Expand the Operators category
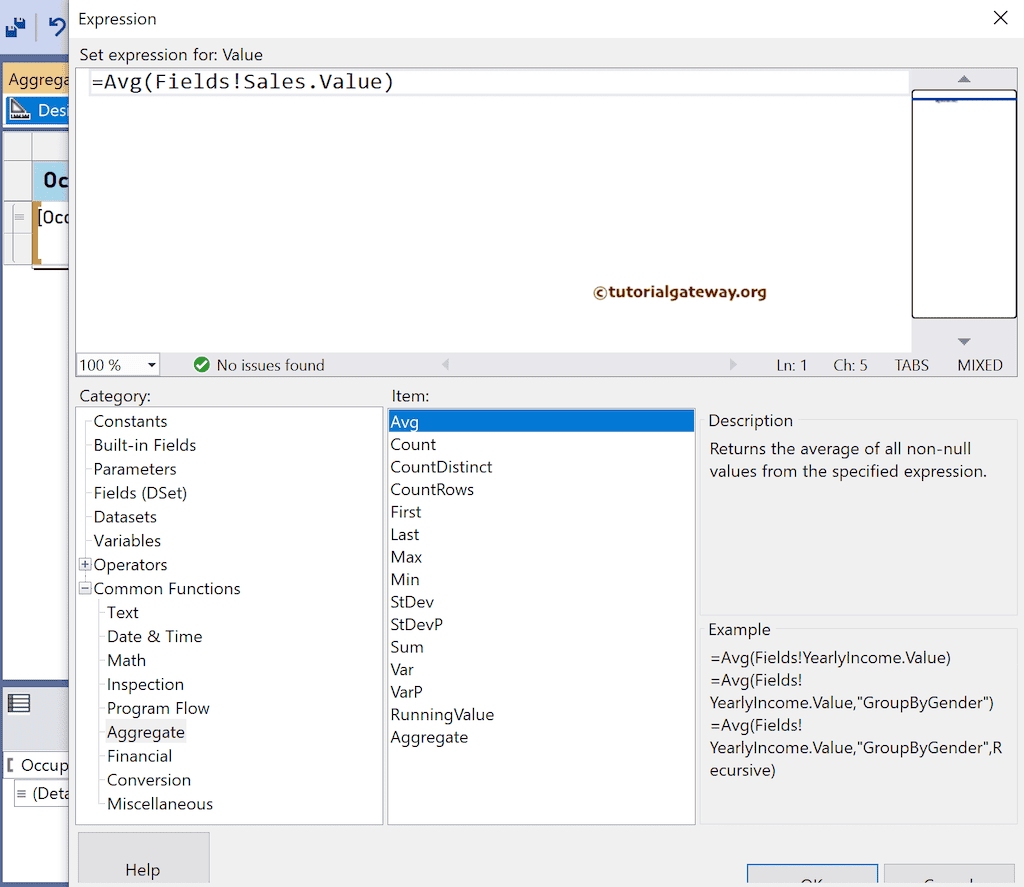 tap(85, 564)
